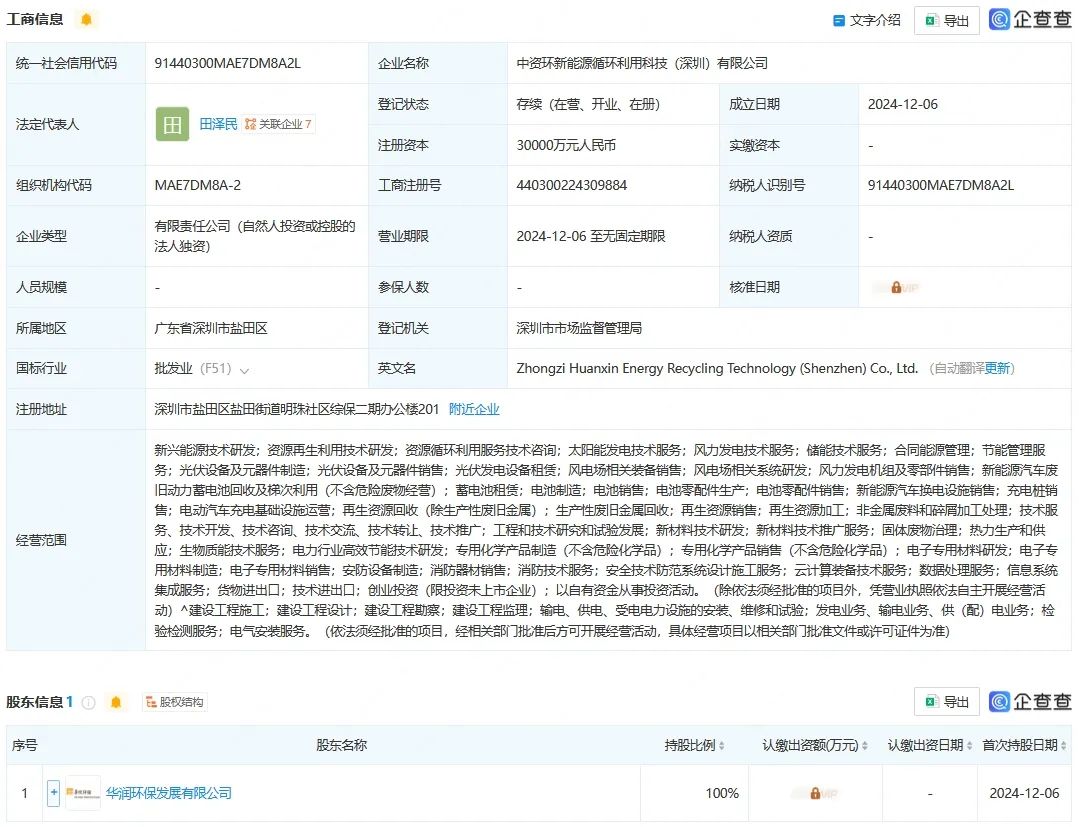Click the 田 avatar of the legal representative

point(172,124)
